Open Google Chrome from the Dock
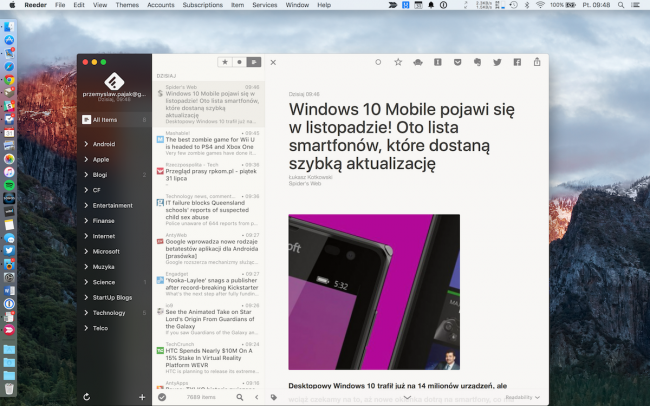This screenshot has width=650, height=406. pyautogui.click(x=9, y=80)
